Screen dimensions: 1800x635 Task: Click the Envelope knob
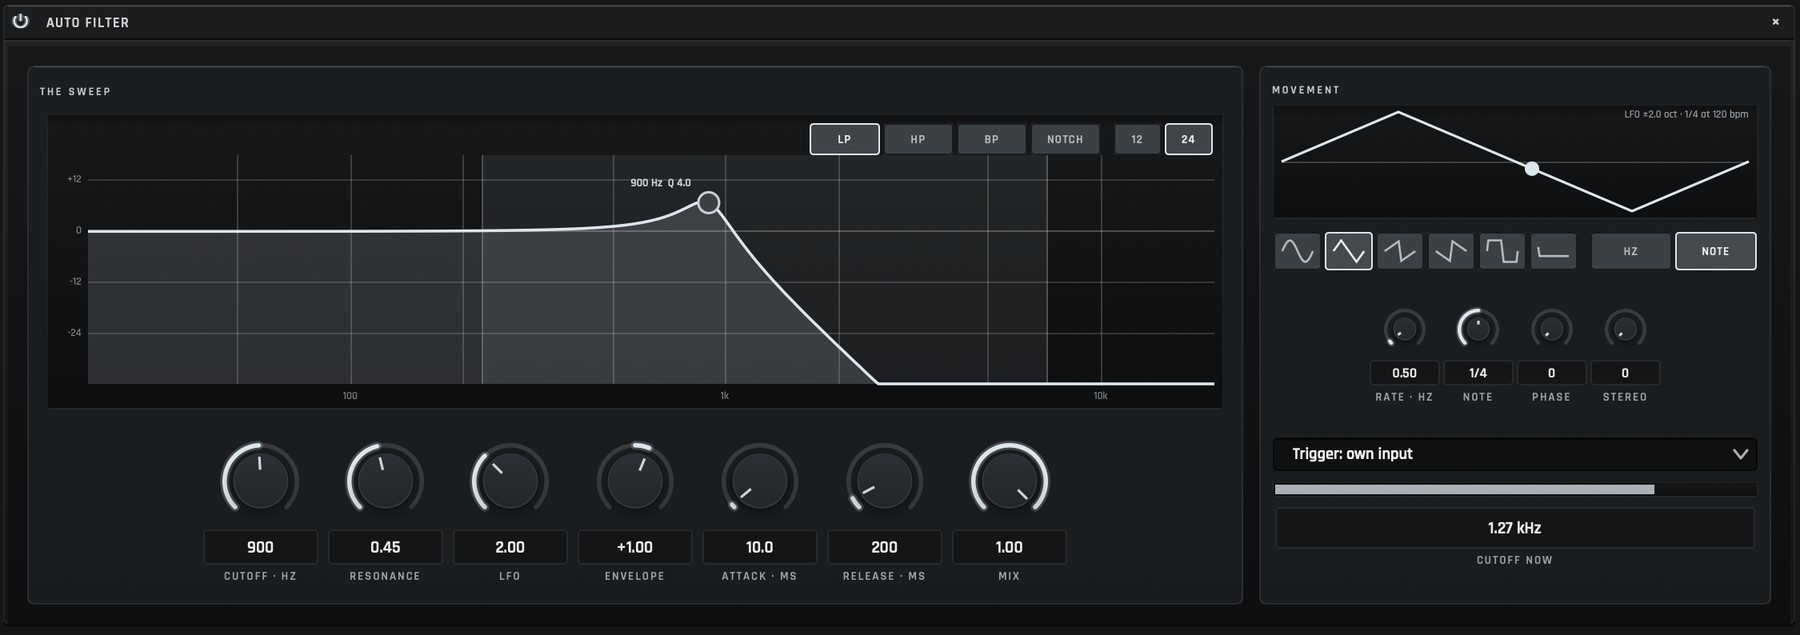(635, 481)
